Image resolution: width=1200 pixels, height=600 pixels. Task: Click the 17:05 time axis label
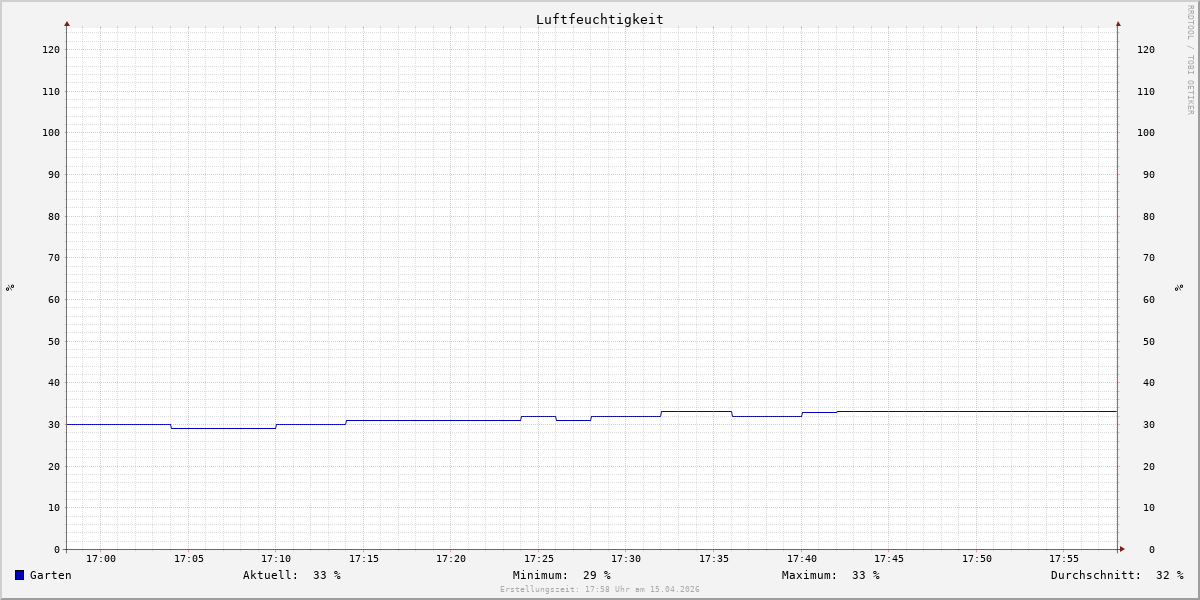coord(189,558)
